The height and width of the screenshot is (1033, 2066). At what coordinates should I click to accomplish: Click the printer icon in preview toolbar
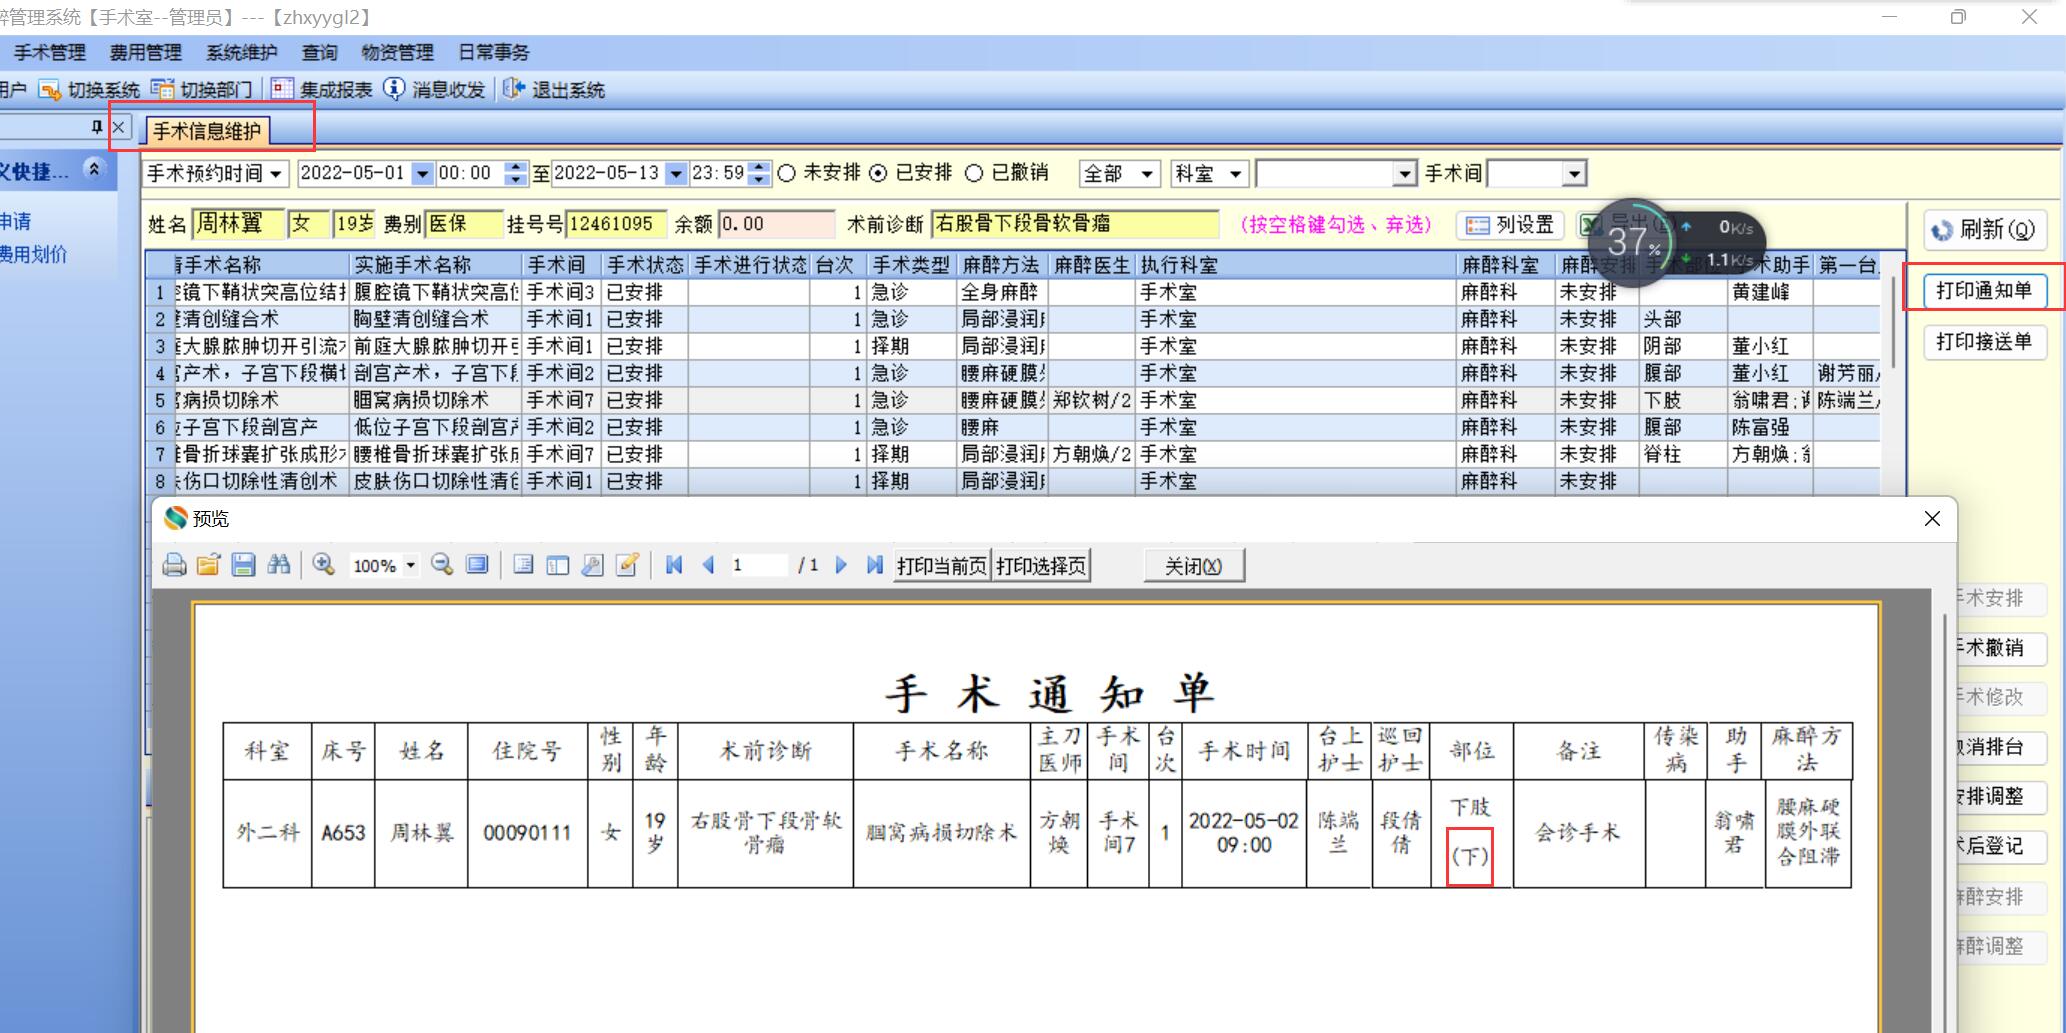(174, 565)
